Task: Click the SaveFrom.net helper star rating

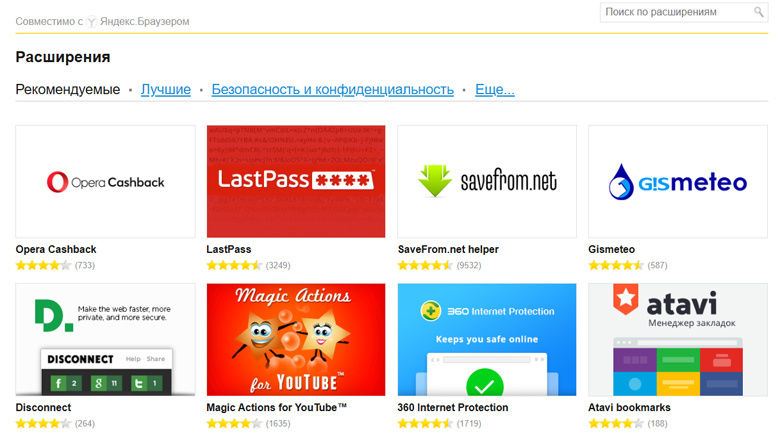Action: (425, 265)
